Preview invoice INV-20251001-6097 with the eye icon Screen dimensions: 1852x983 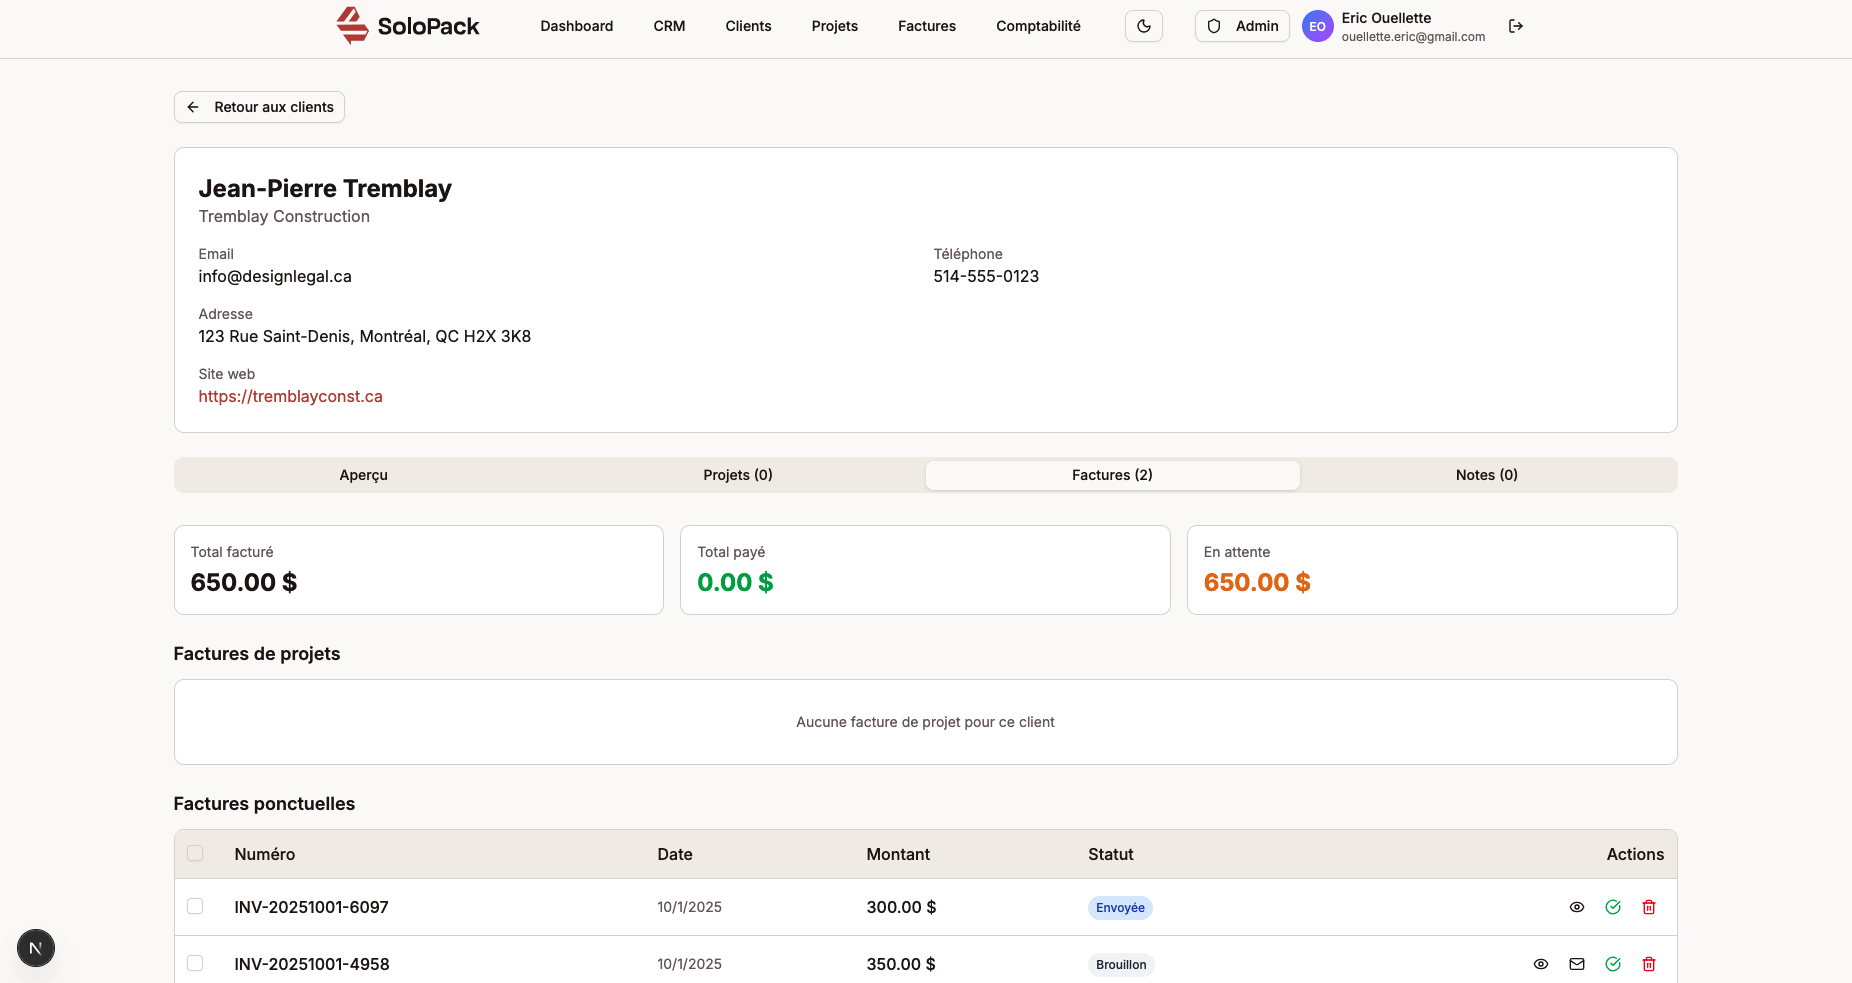point(1577,907)
